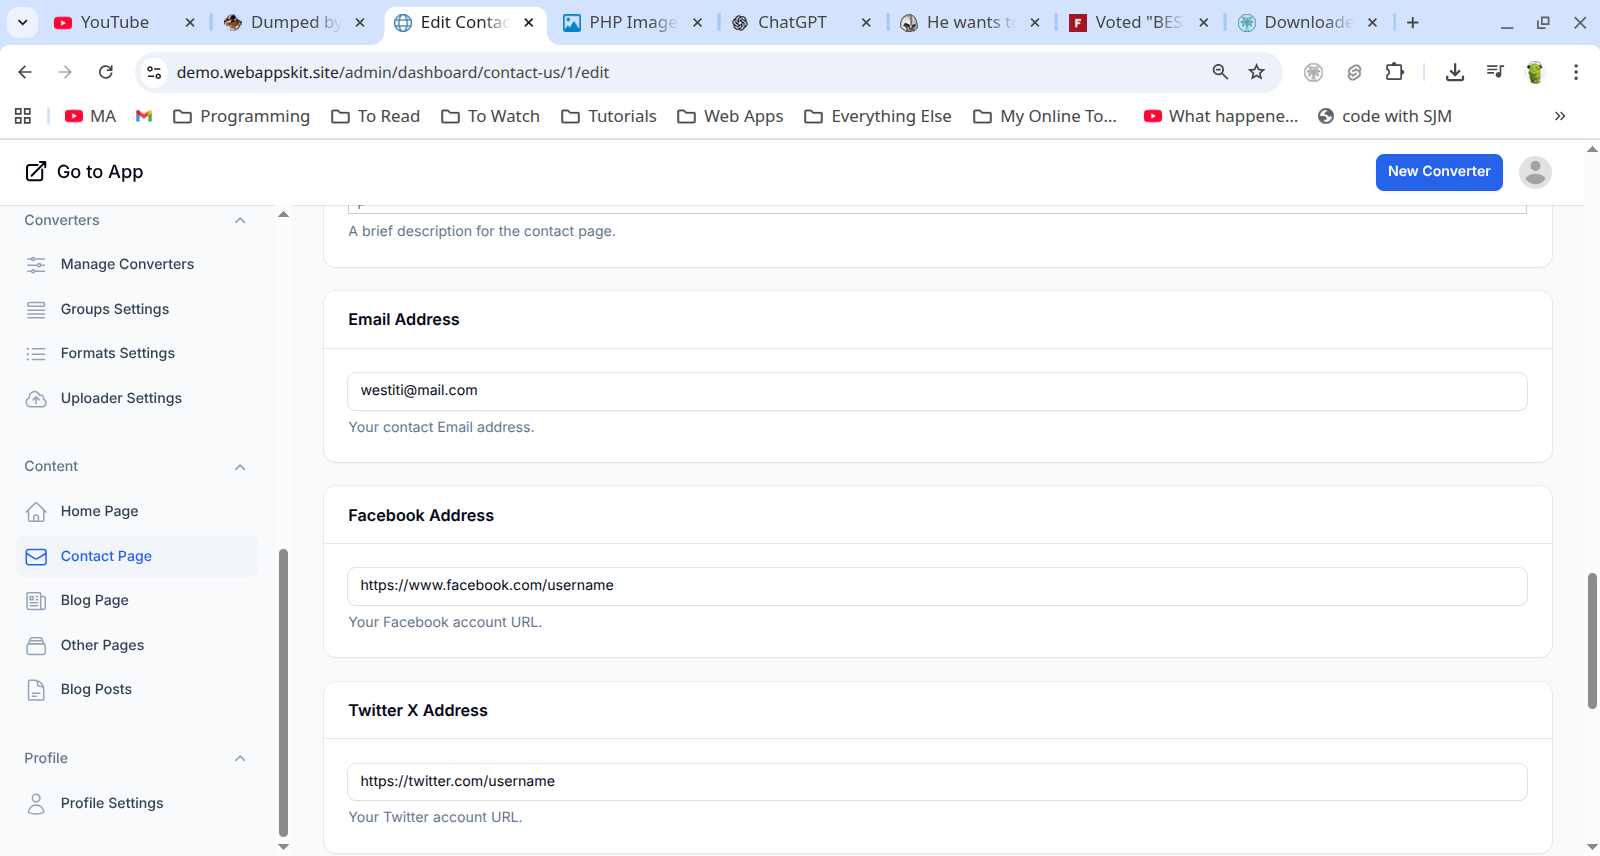Screen dimensions: 1600x856
Task: Click the Uploader Settings cloud icon
Action: click(x=36, y=399)
